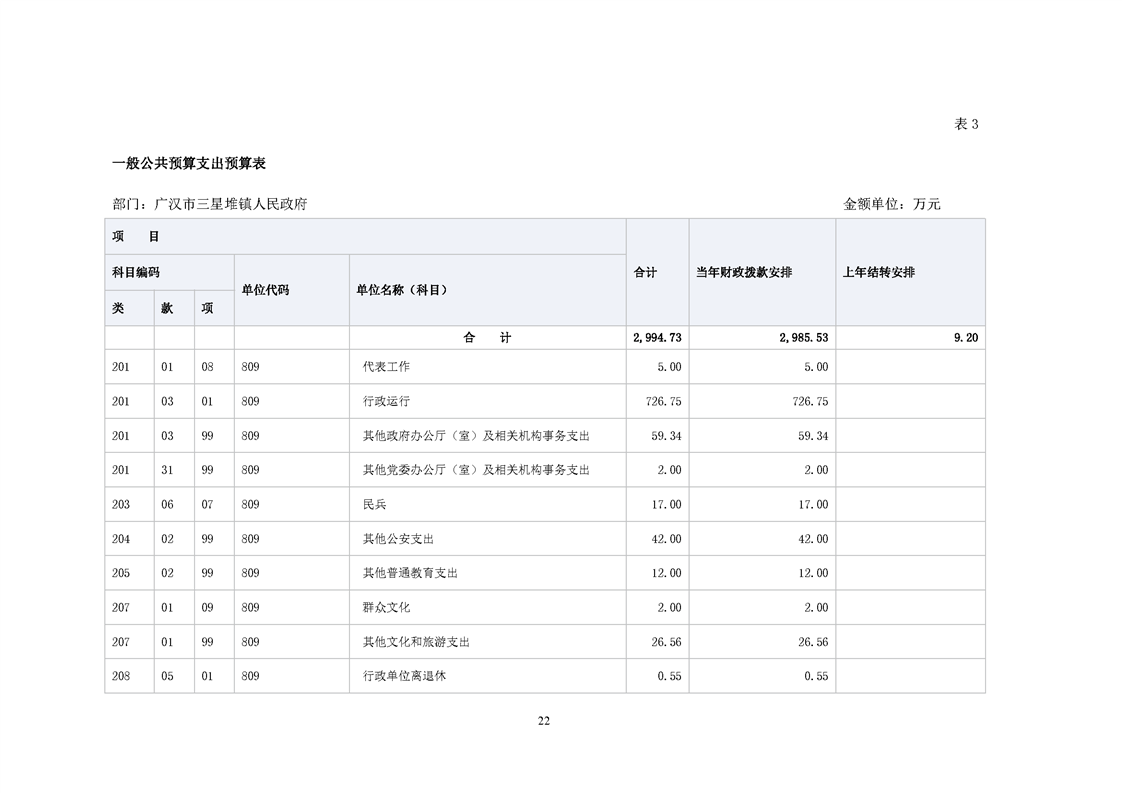Click 26.56 in the 合计 column
Viewport: 1122px width, 793px height.
coord(666,642)
